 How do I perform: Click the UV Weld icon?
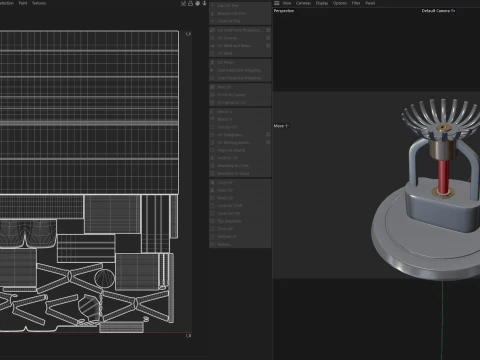point(212,53)
